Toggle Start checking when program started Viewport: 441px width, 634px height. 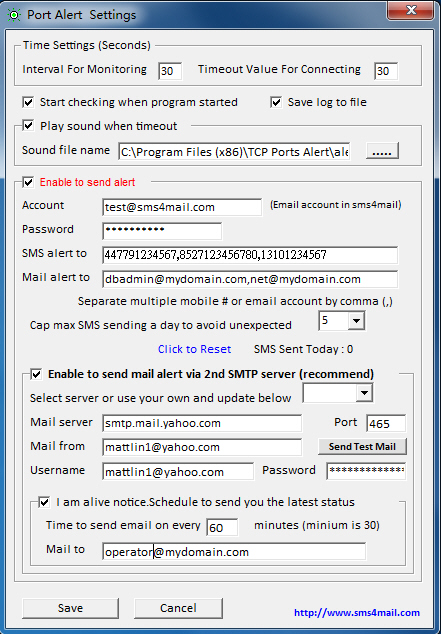[28, 102]
